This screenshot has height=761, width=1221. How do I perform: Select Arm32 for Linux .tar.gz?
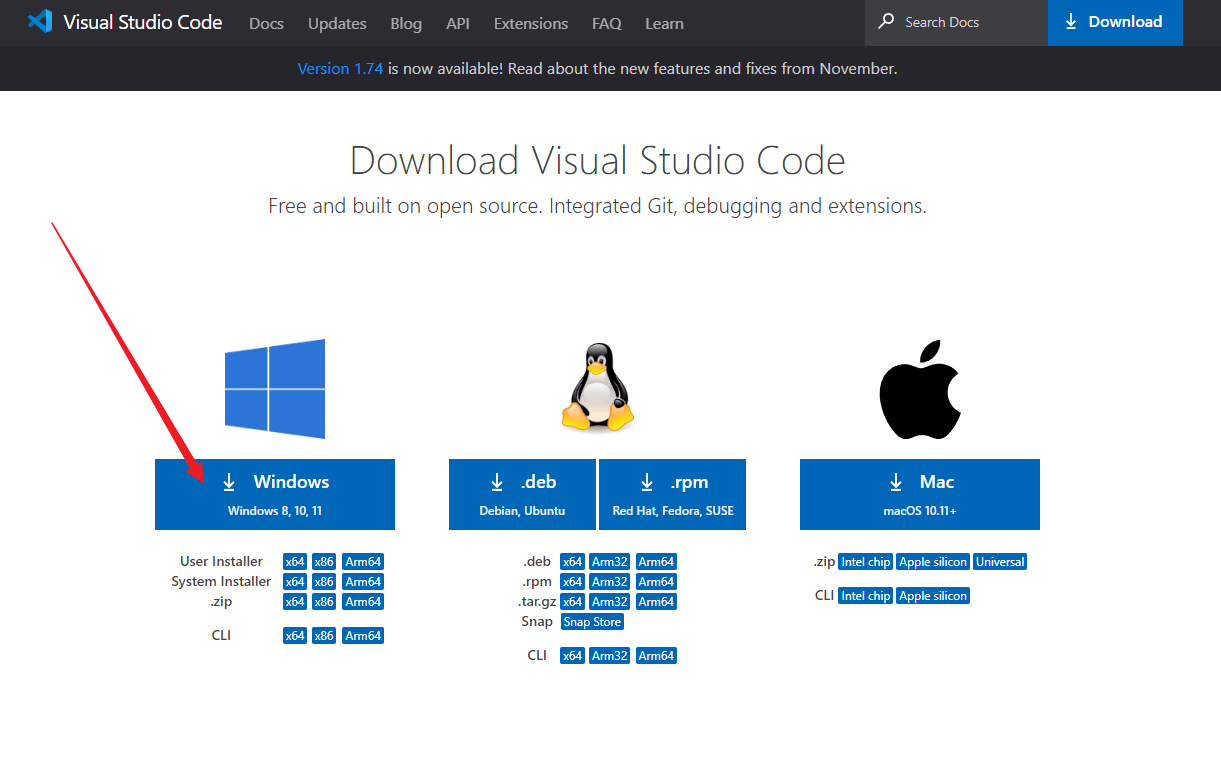click(610, 602)
